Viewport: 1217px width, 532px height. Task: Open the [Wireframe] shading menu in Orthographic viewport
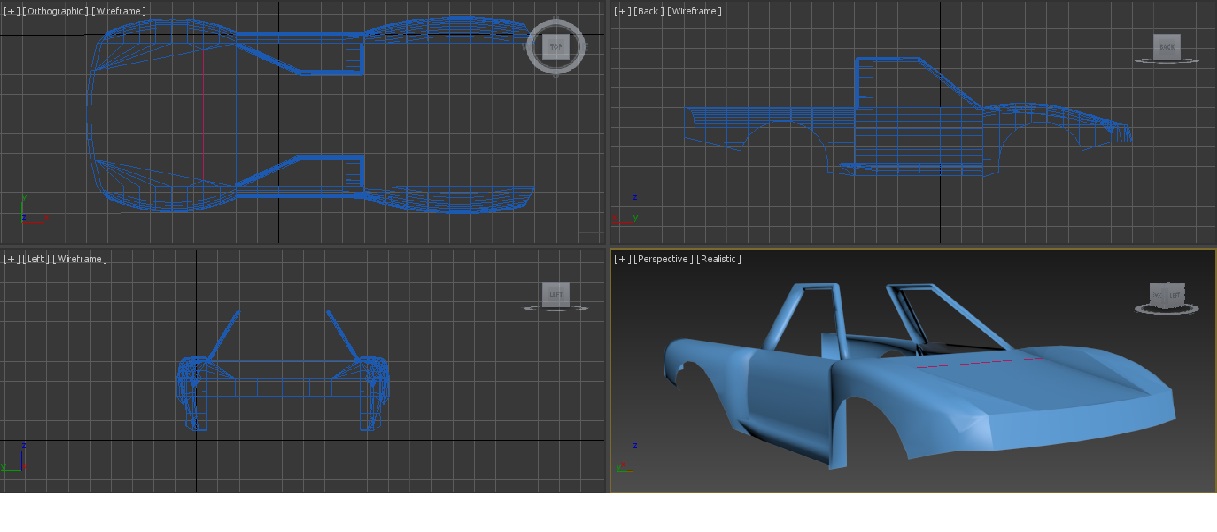click(x=118, y=11)
